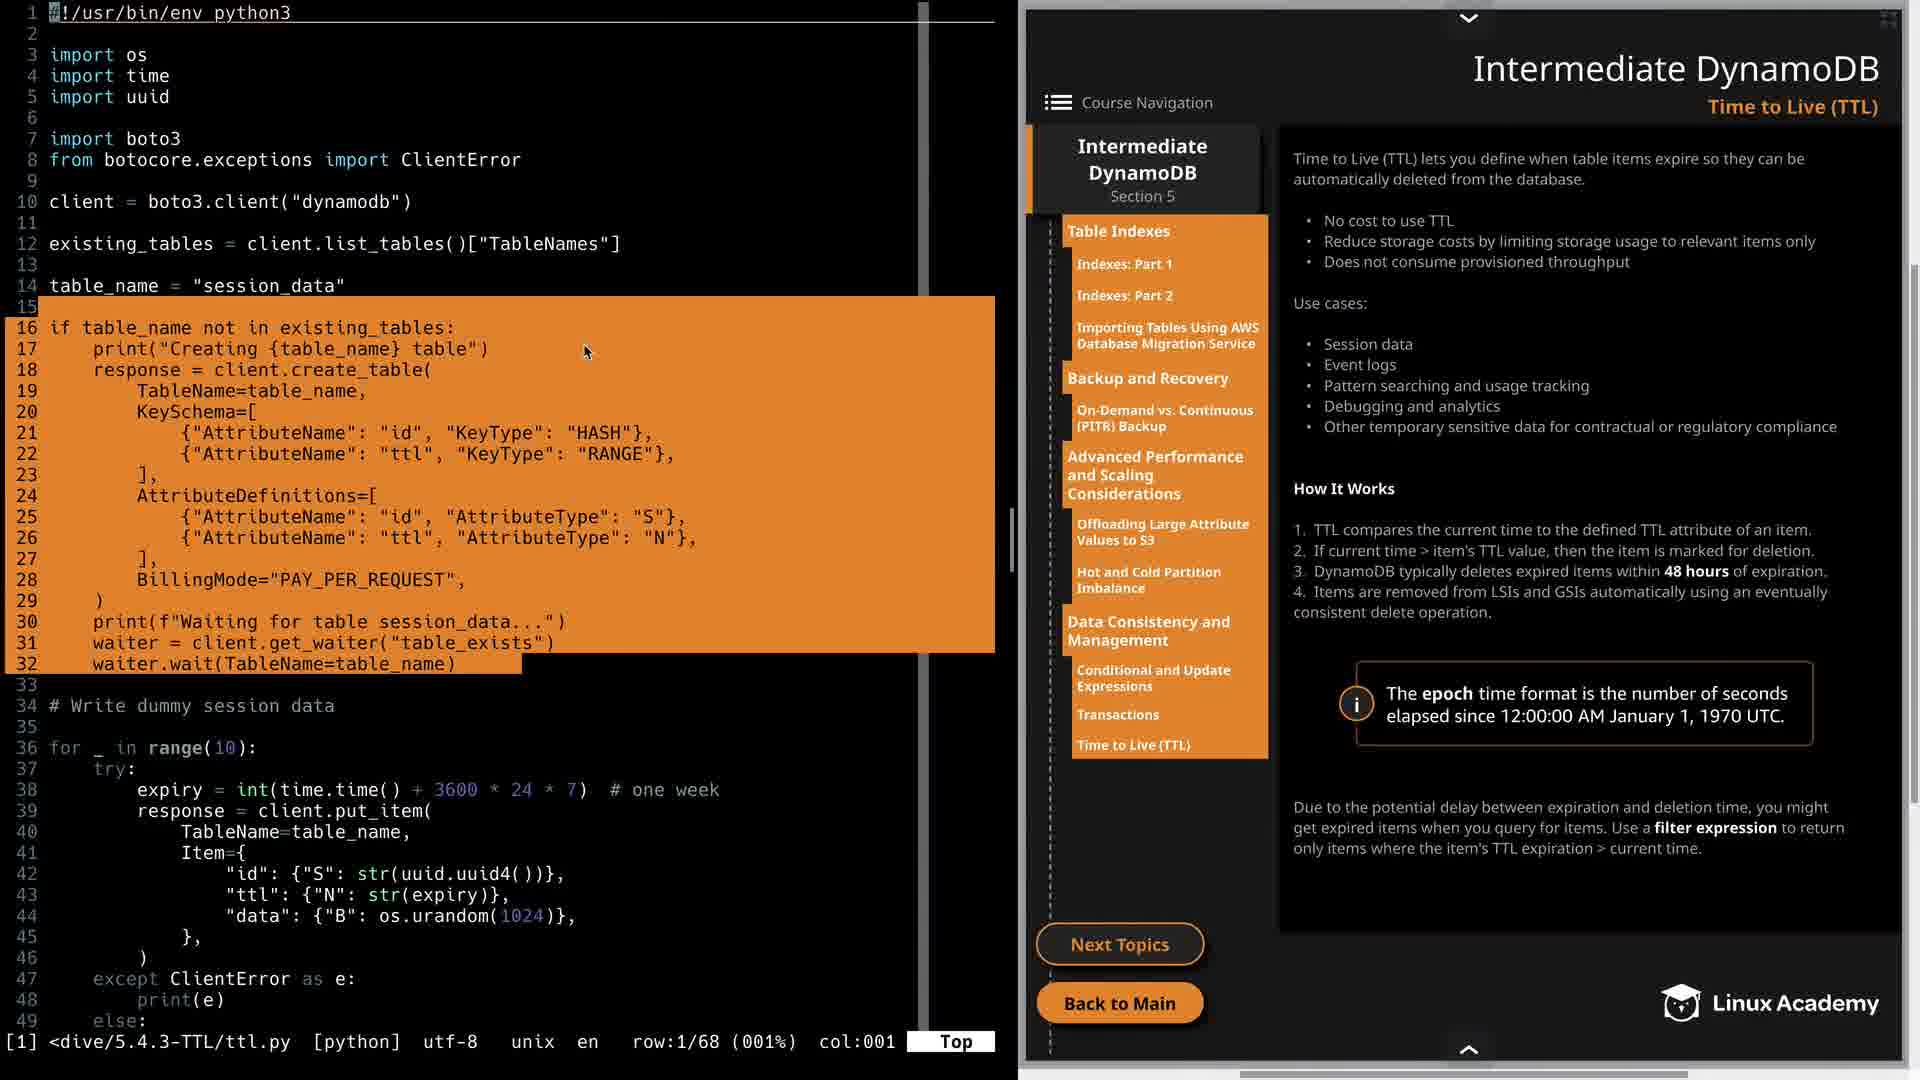Collapse the top chevron of the diagram

point(1468,18)
